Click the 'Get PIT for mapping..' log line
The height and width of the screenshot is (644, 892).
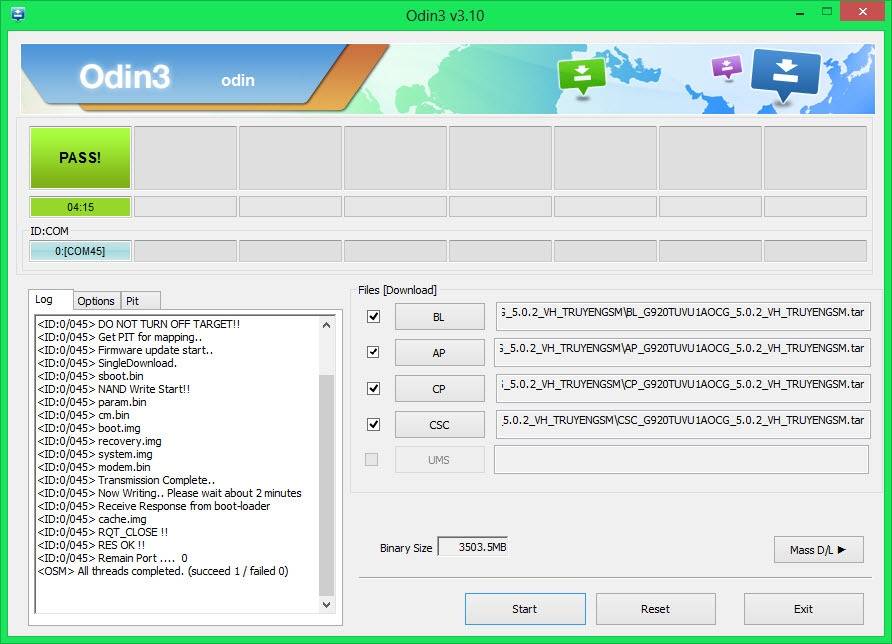click(120, 337)
